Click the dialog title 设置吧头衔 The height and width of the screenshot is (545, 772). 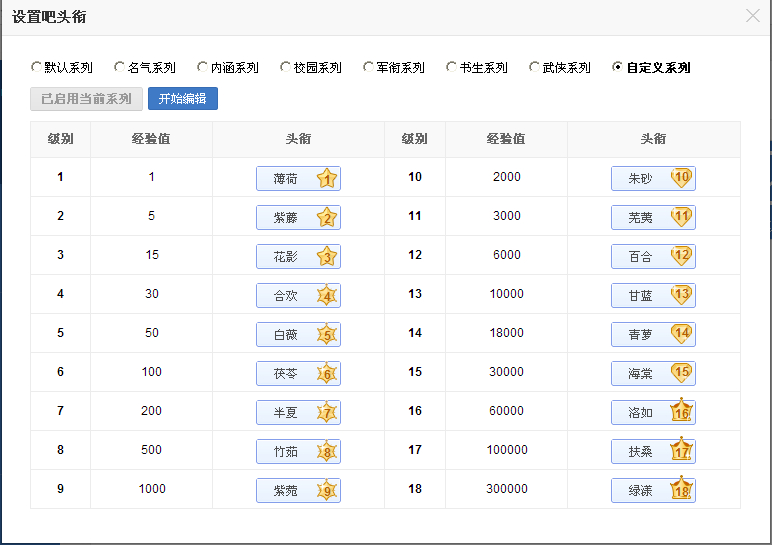tap(49, 17)
